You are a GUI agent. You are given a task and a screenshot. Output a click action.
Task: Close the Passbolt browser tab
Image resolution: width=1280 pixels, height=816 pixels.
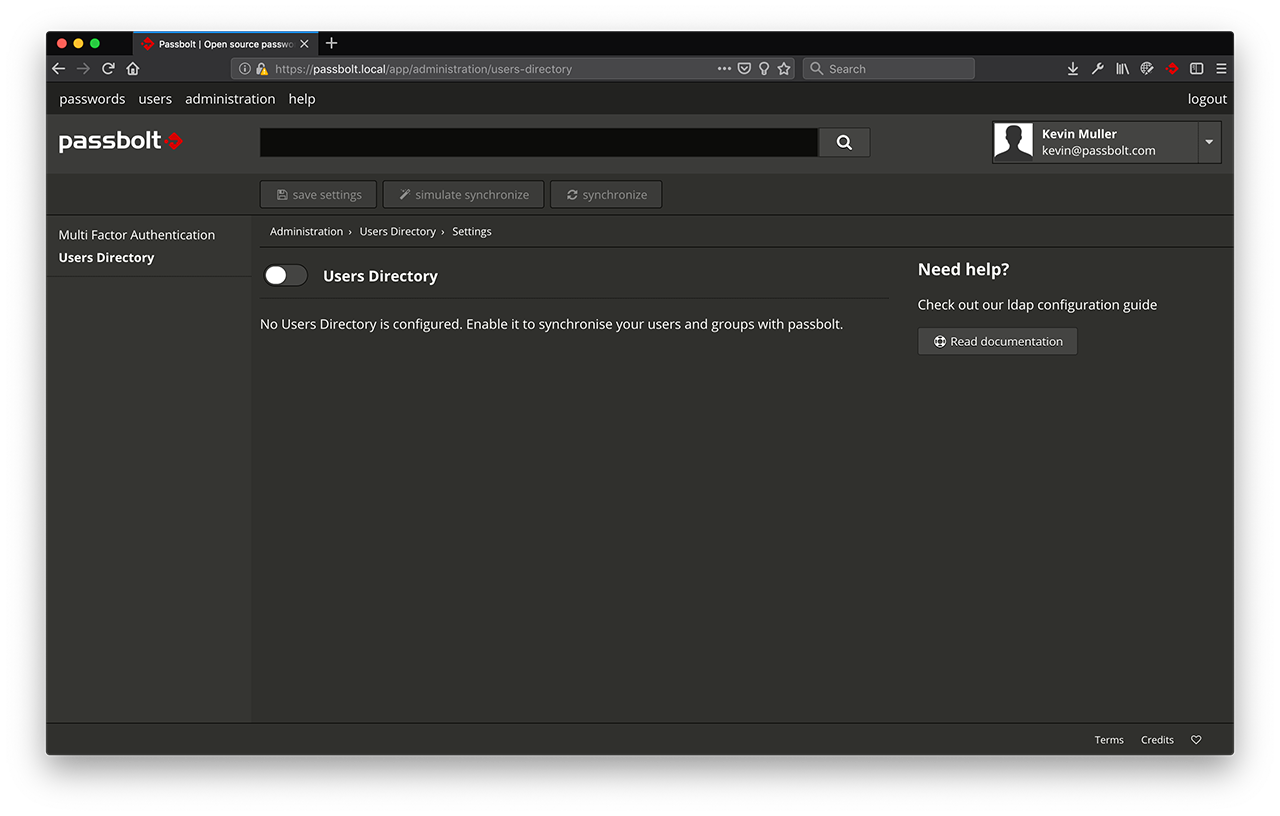point(304,44)
